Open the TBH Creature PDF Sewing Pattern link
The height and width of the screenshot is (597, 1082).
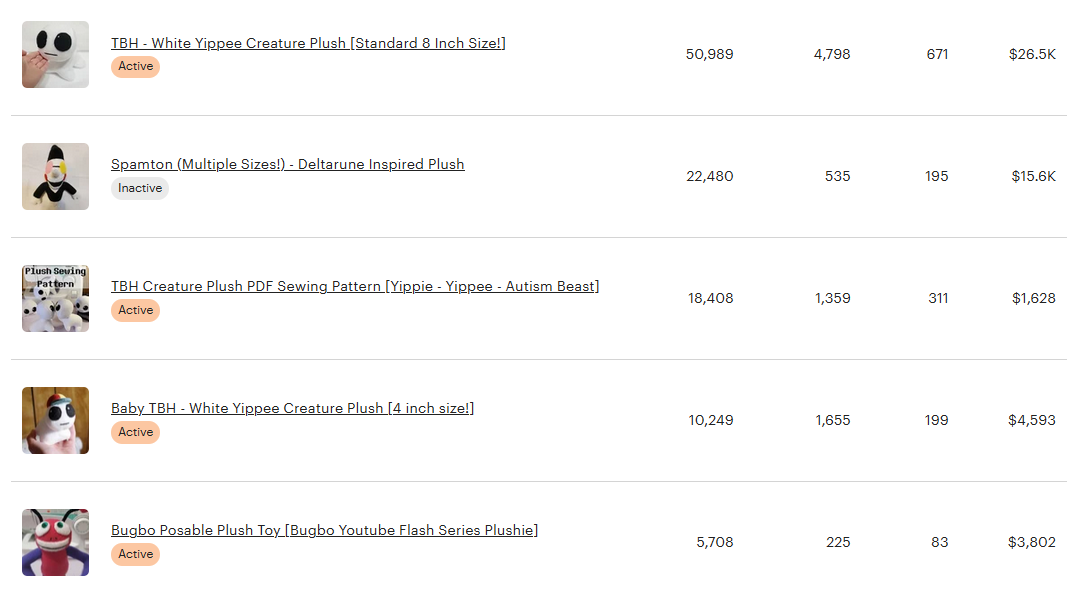[355, 286]
